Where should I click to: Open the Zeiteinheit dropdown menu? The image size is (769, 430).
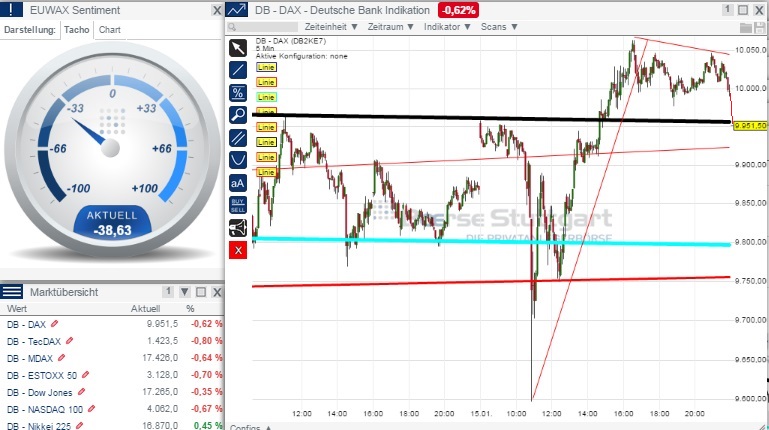(x=331, y=26)
